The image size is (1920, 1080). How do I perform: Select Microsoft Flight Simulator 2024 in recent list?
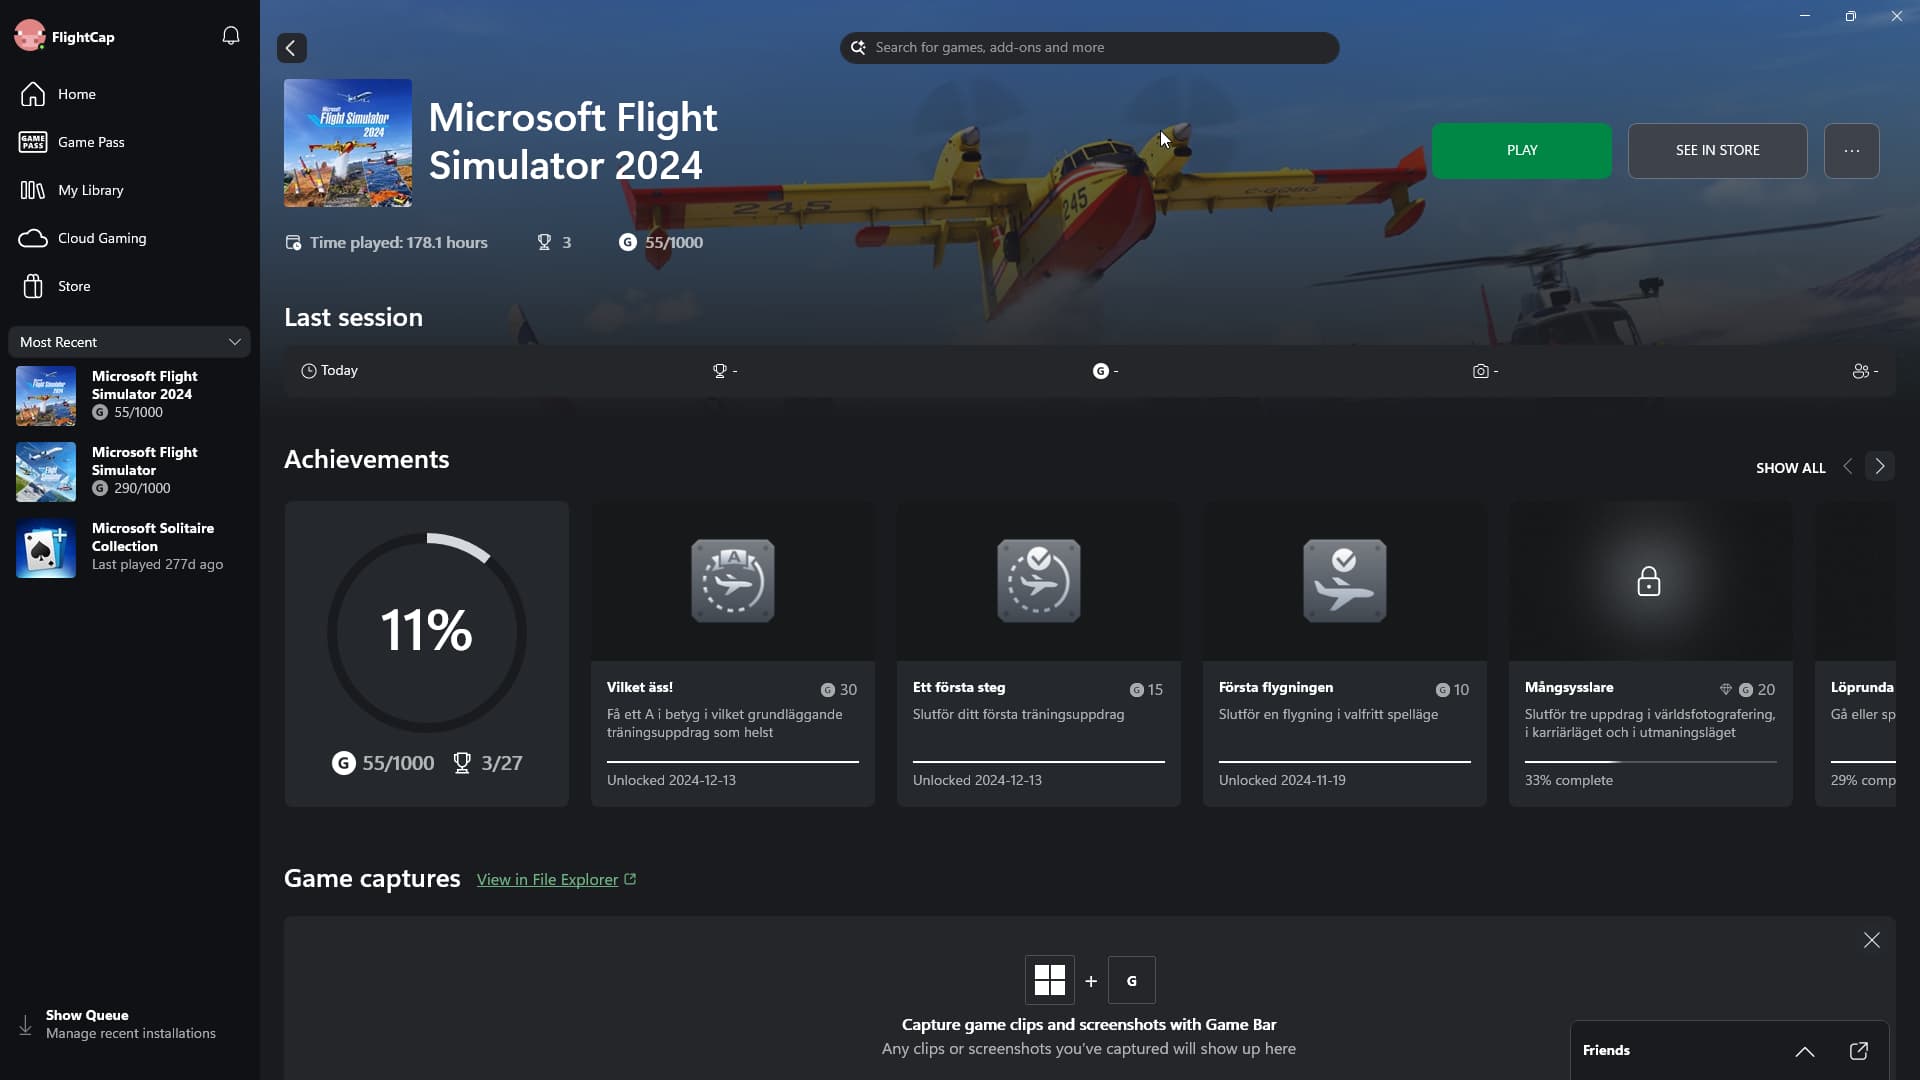[x=129, y=394]
